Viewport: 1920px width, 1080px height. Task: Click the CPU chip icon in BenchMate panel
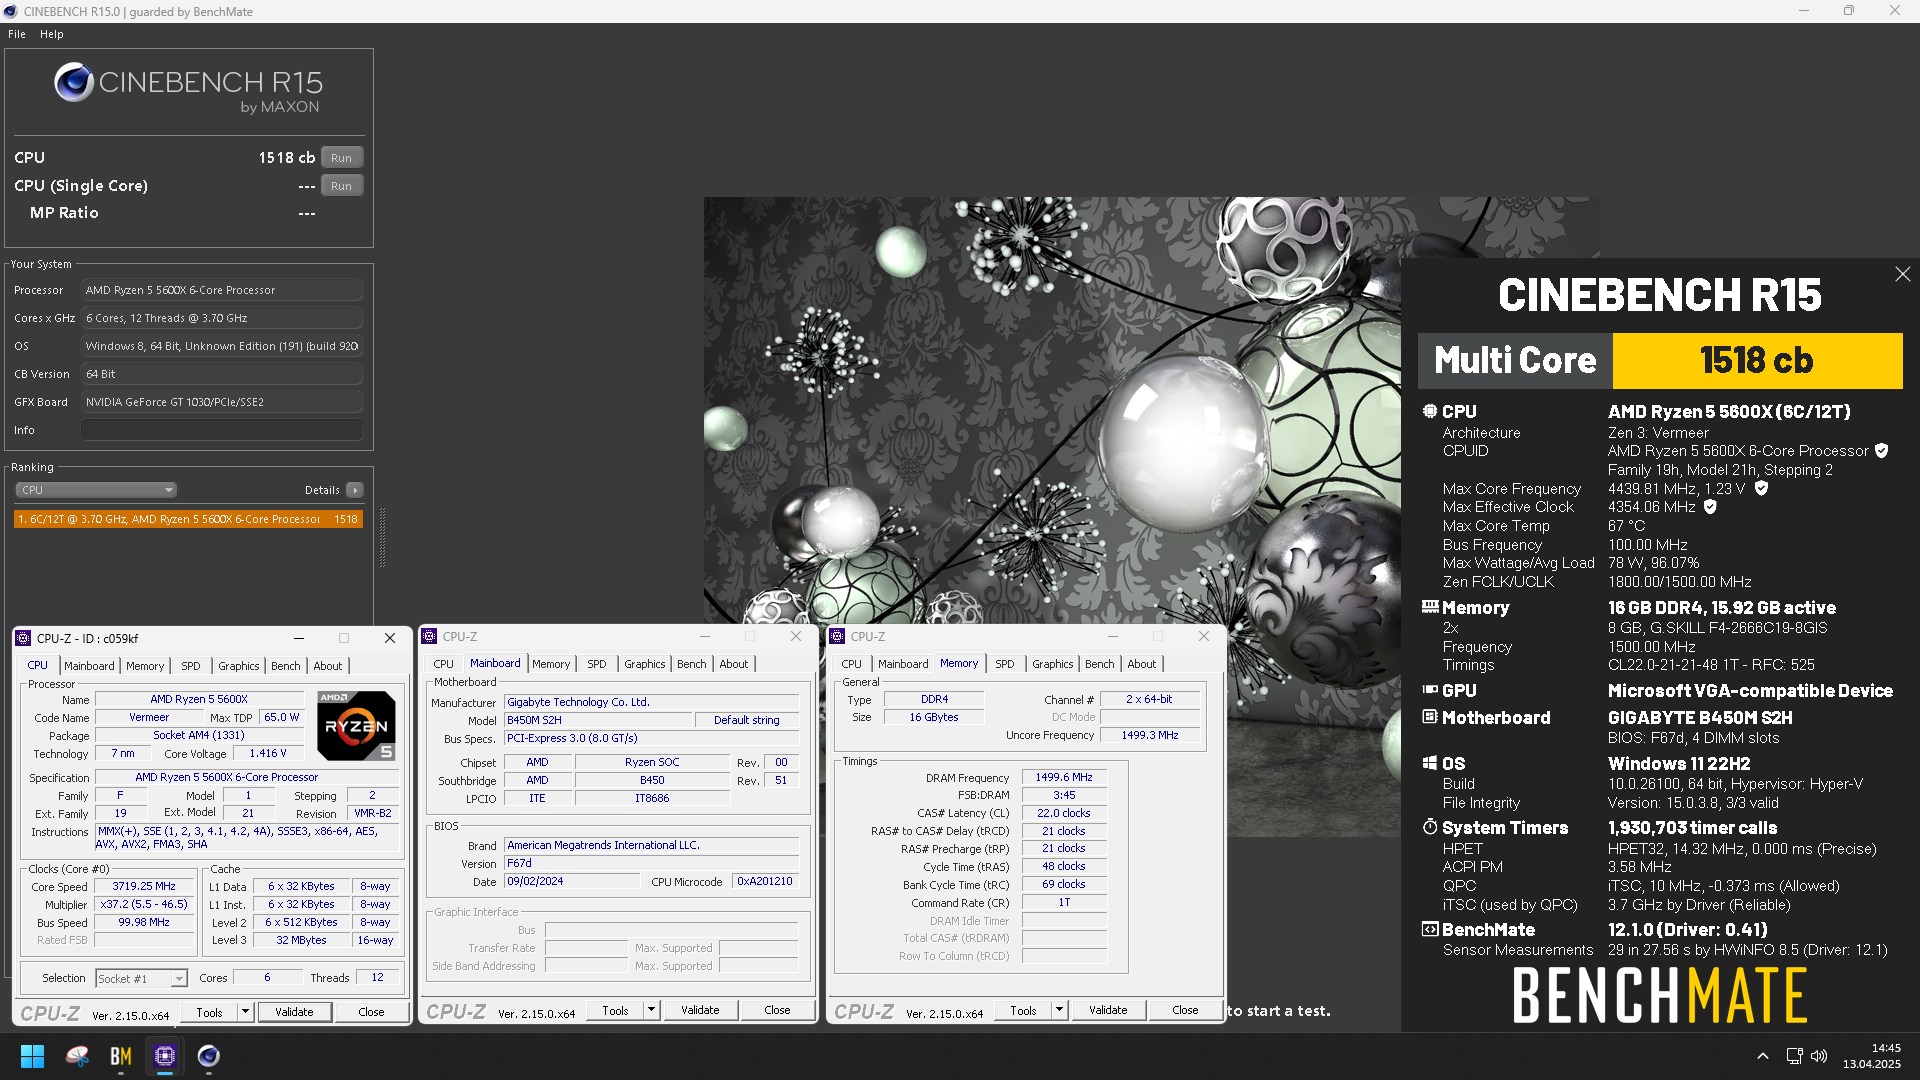[x=1430, y=411]
